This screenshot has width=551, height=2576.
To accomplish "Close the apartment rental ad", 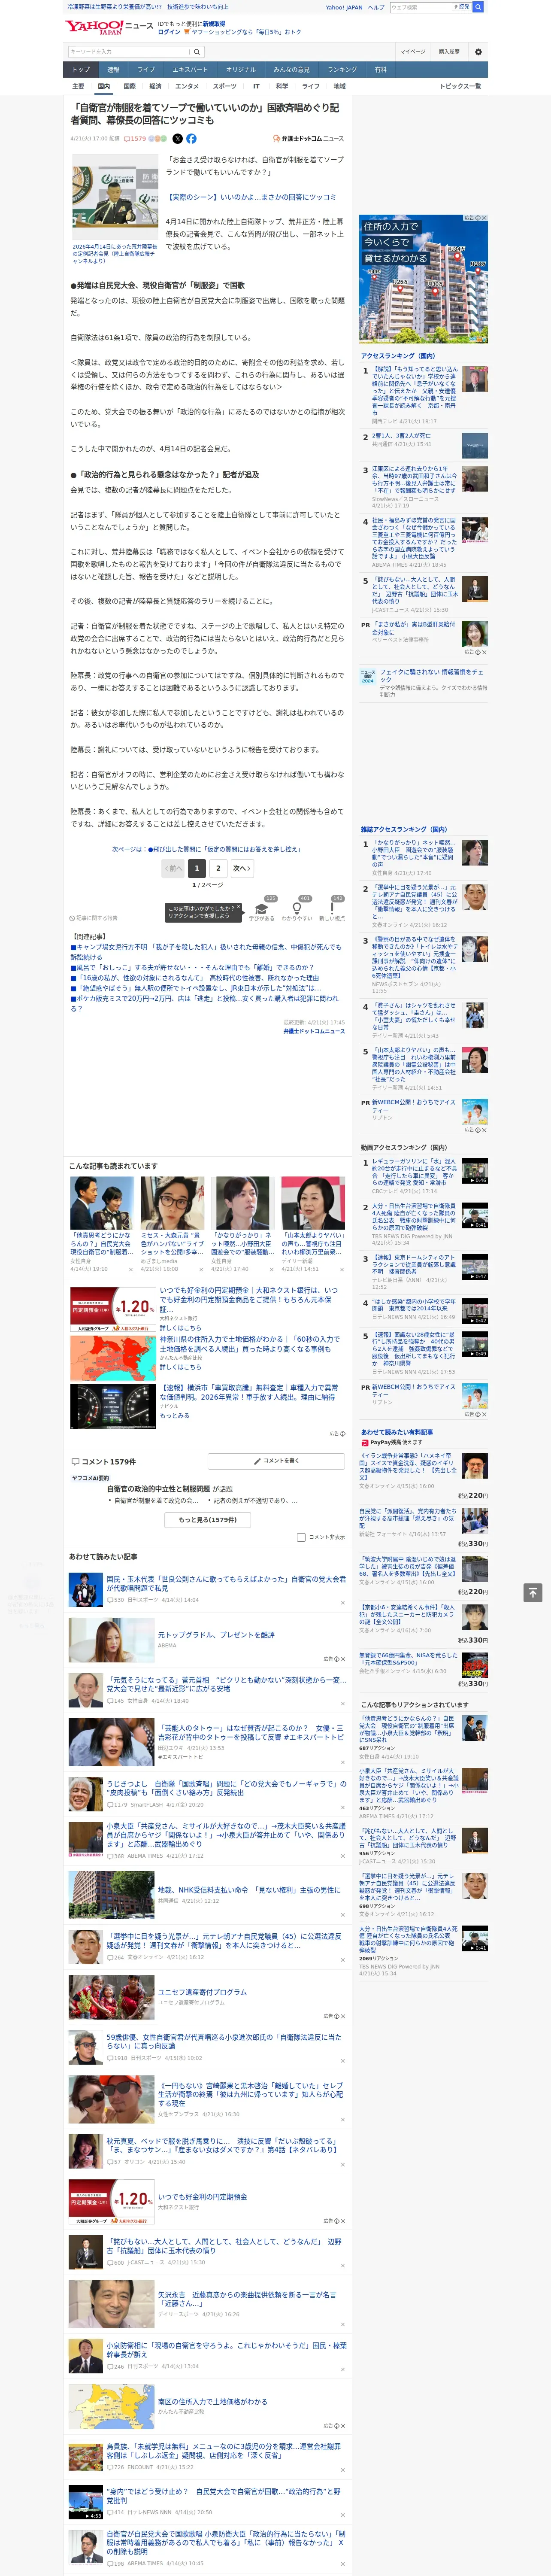I will pos(484,218).
